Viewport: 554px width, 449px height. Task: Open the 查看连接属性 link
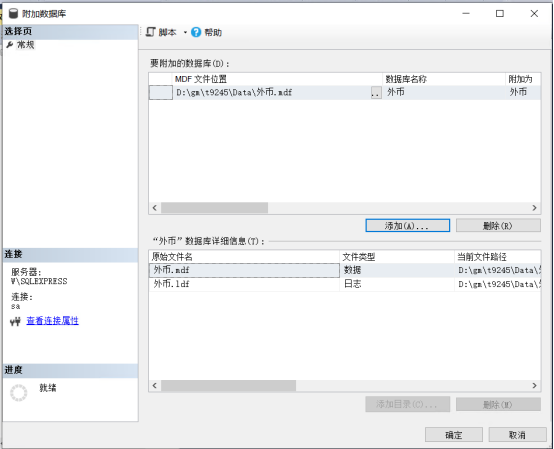pyautogui.click(x=53, y=321)
